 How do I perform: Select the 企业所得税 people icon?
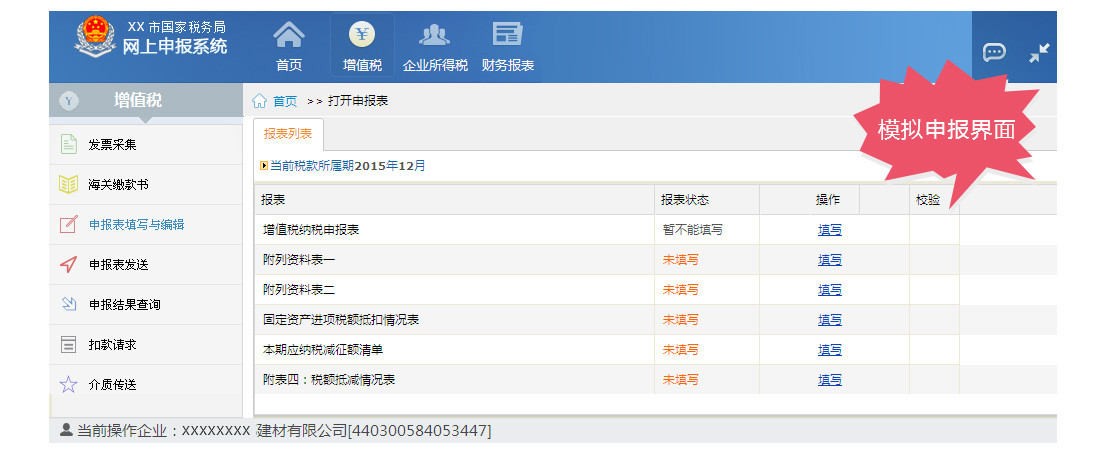[x=434, y=36]
